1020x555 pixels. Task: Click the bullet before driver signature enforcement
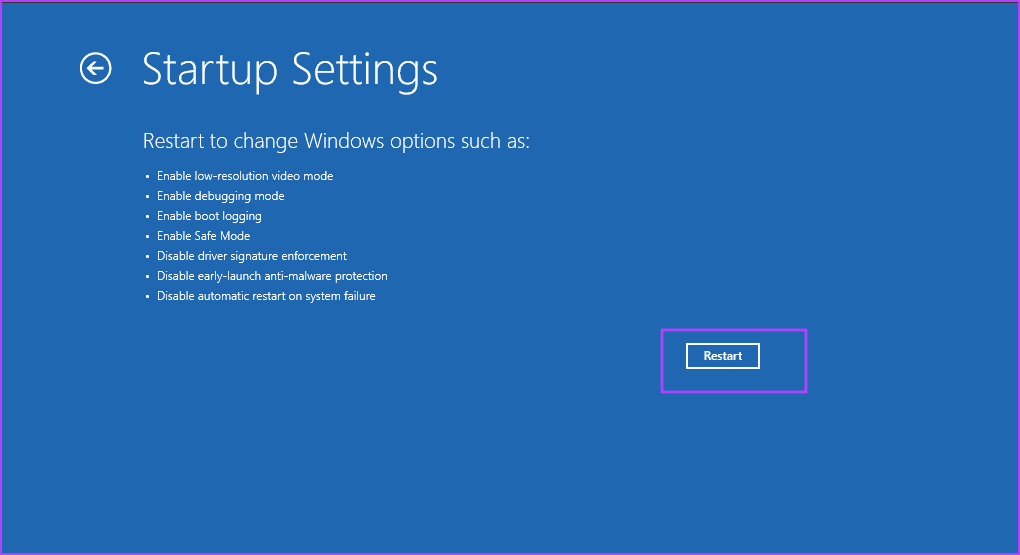(147, 257)
